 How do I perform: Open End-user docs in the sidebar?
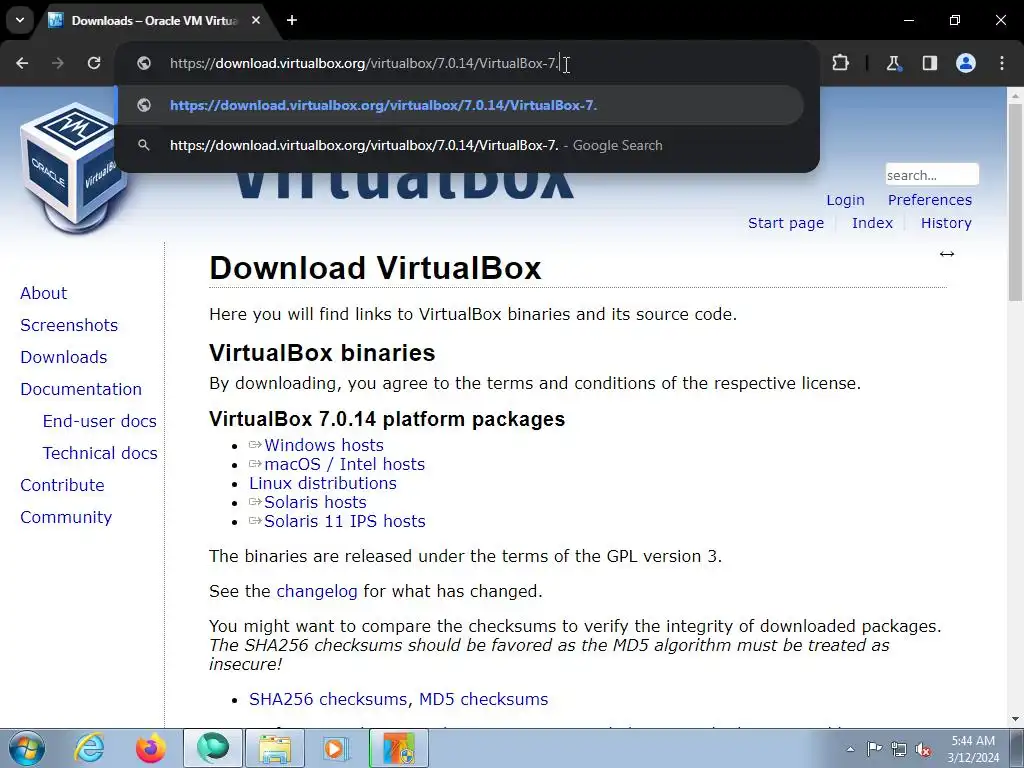[x=99, y=421]
